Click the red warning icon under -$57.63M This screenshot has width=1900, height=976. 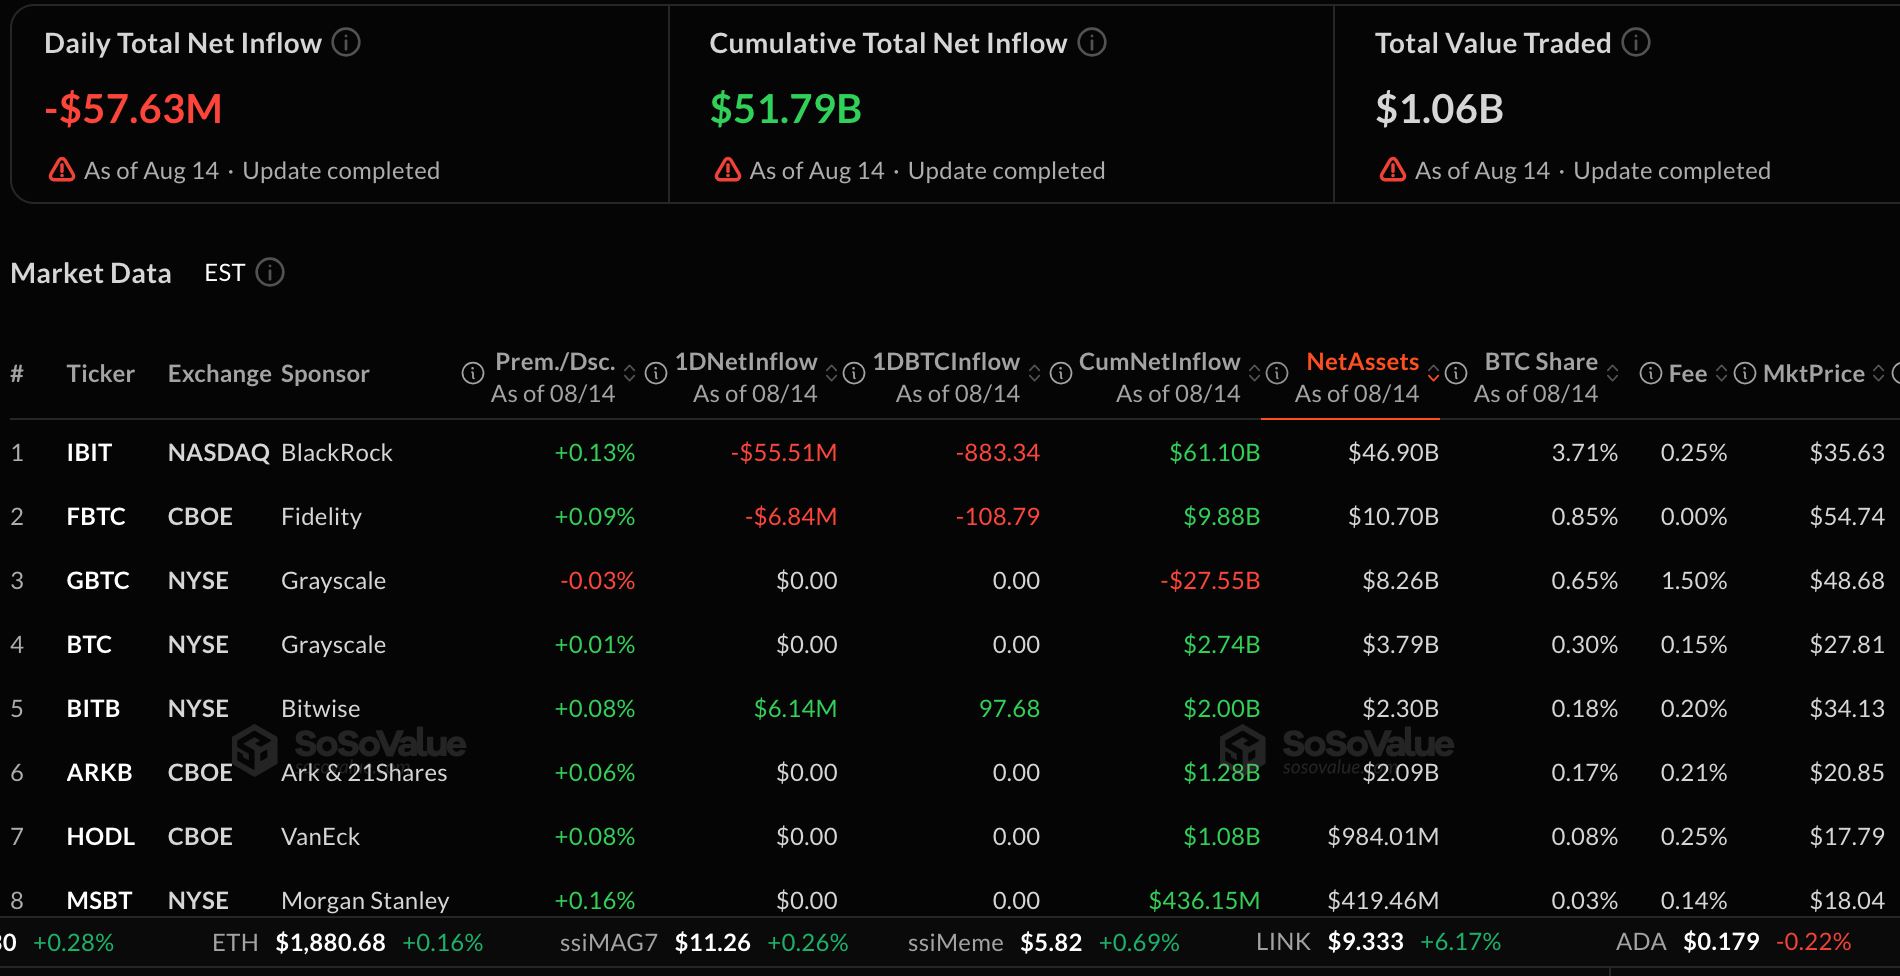click(x=62, y=170)
